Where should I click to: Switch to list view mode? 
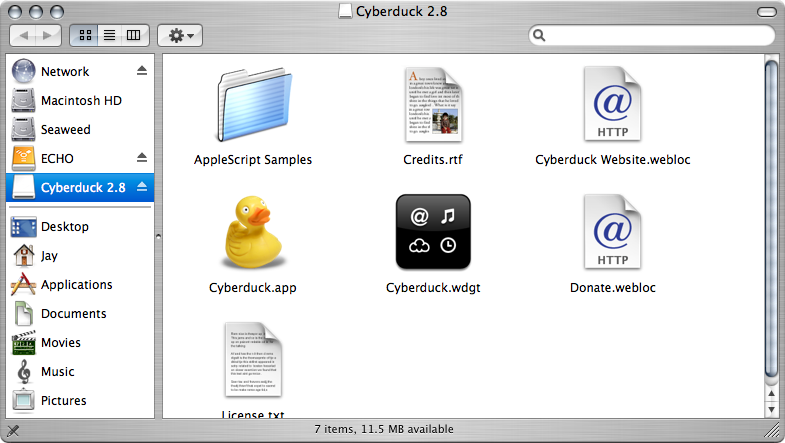pyautogui.click(x=109, y=35)
